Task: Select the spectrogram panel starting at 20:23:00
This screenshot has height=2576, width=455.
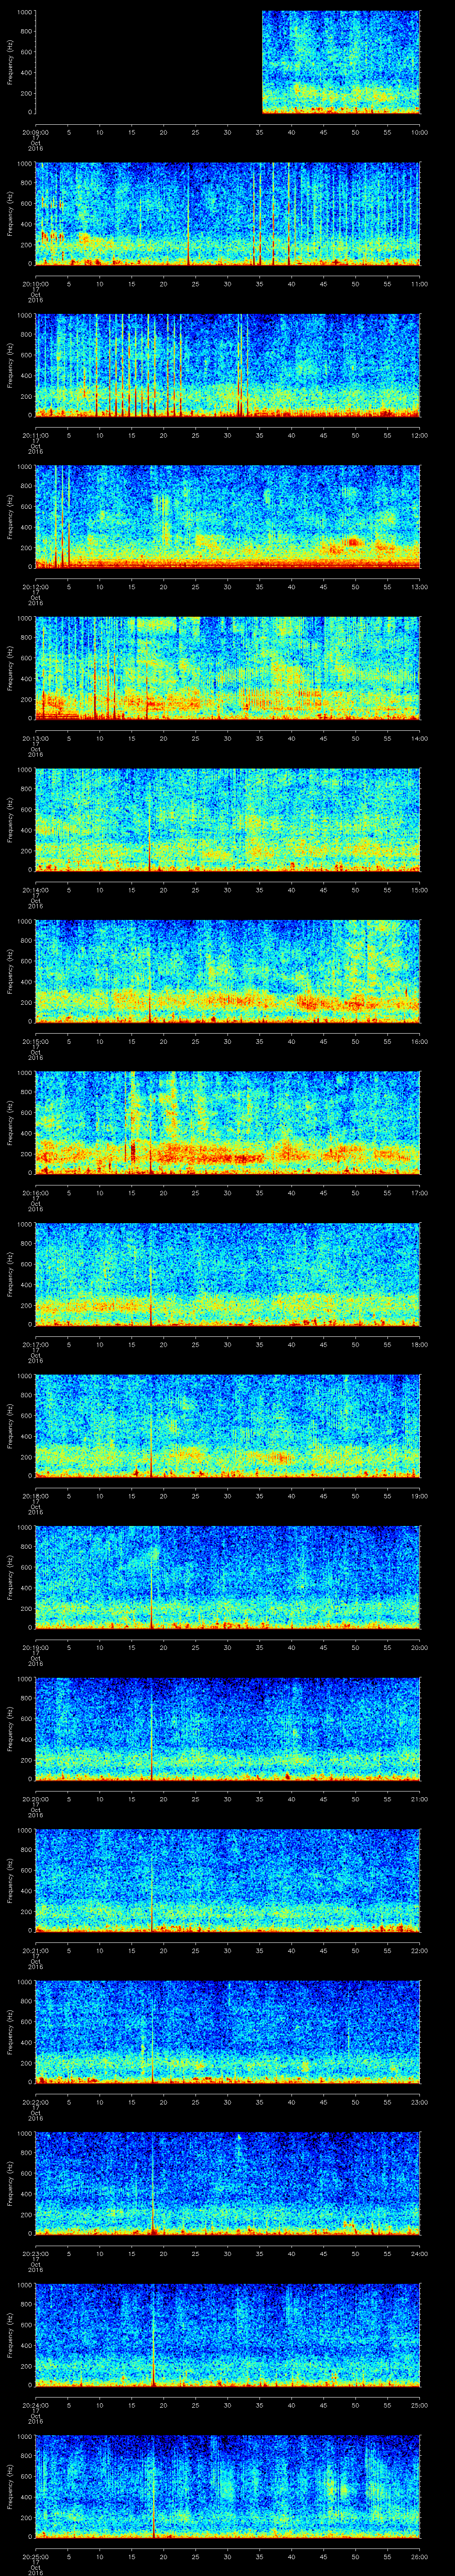Action: 228,2184
